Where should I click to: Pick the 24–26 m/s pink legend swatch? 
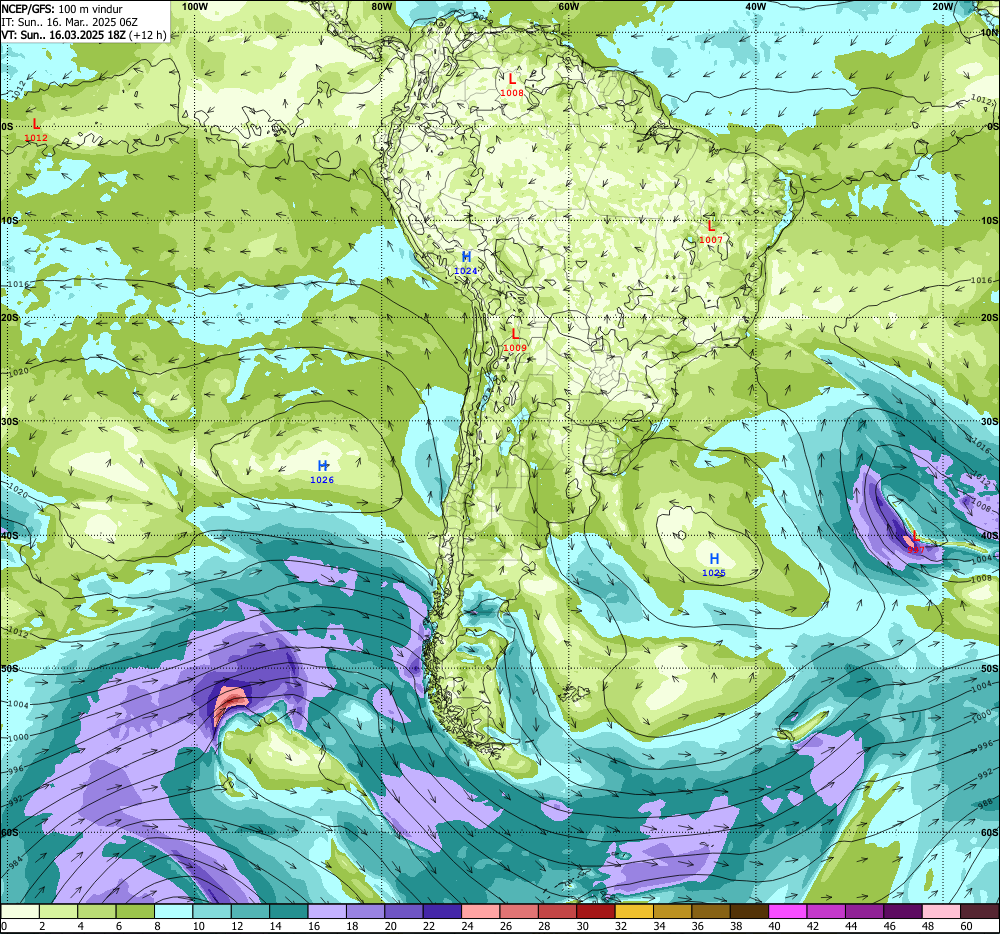480,911
